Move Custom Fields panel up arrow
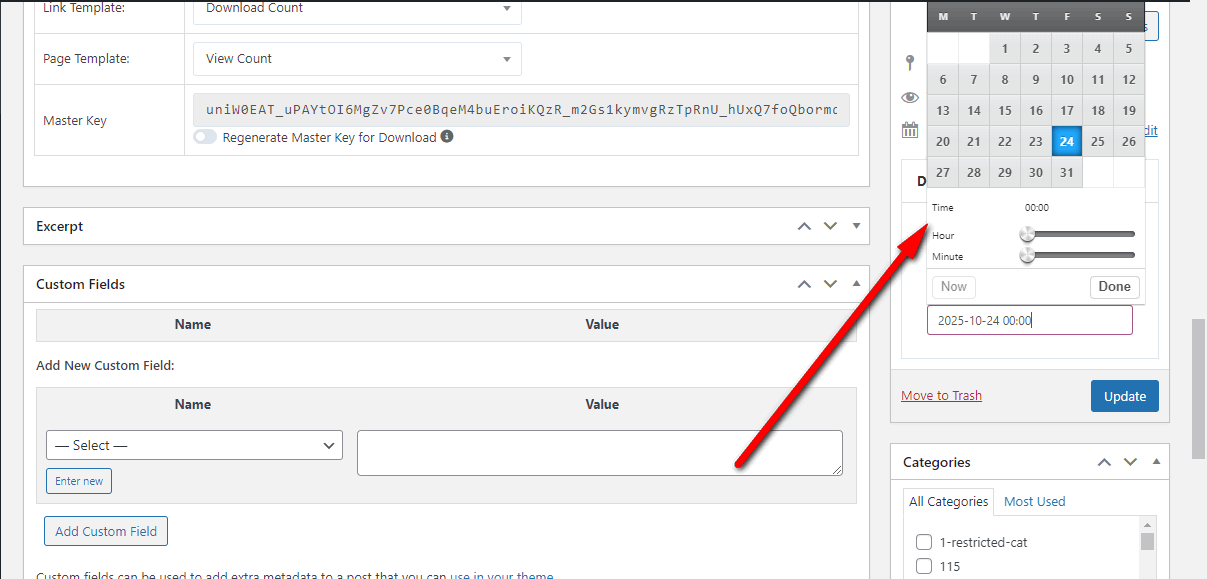The height and width of the screenshot is (579, 1207). pyautogui.click(x=804, y=284)
